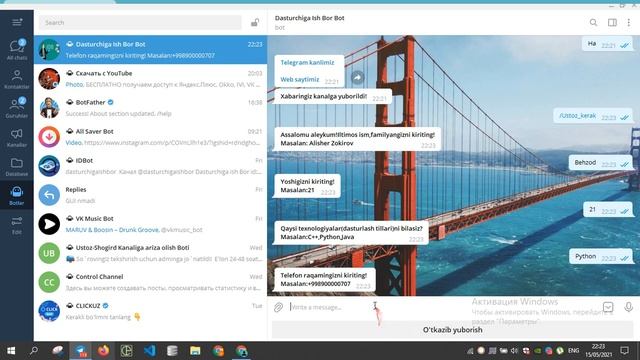640x360 pixels.
Task: Click the VK Music Bot avatar
Action: (x=49, y=224)
